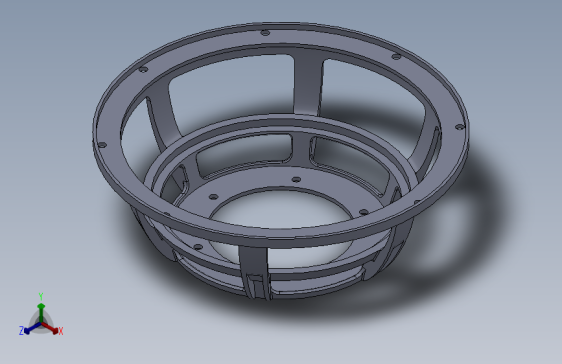Click the blue Z axis of the orientation triad

32,328
